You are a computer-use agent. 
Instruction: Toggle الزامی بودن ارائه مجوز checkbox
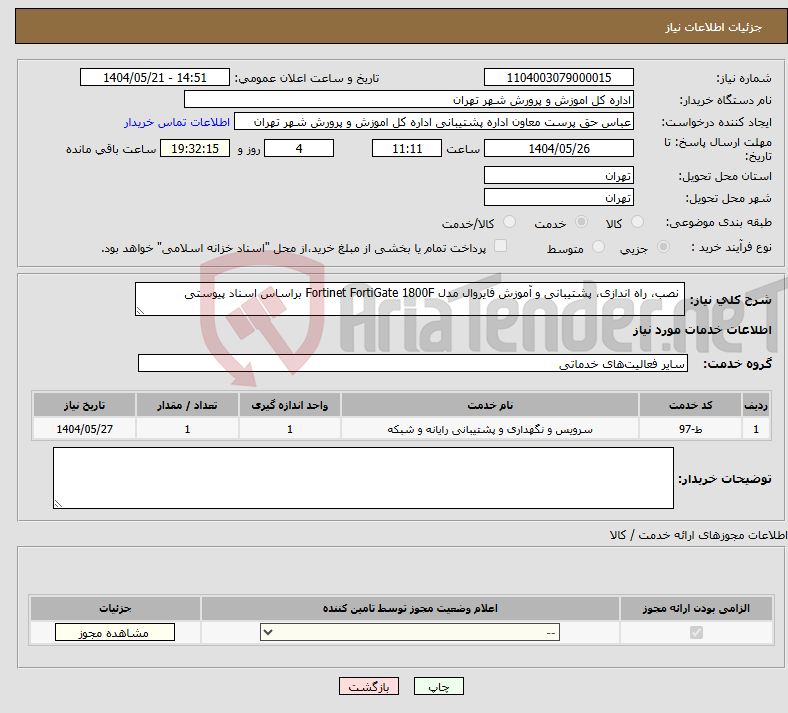tap(697, 632)
